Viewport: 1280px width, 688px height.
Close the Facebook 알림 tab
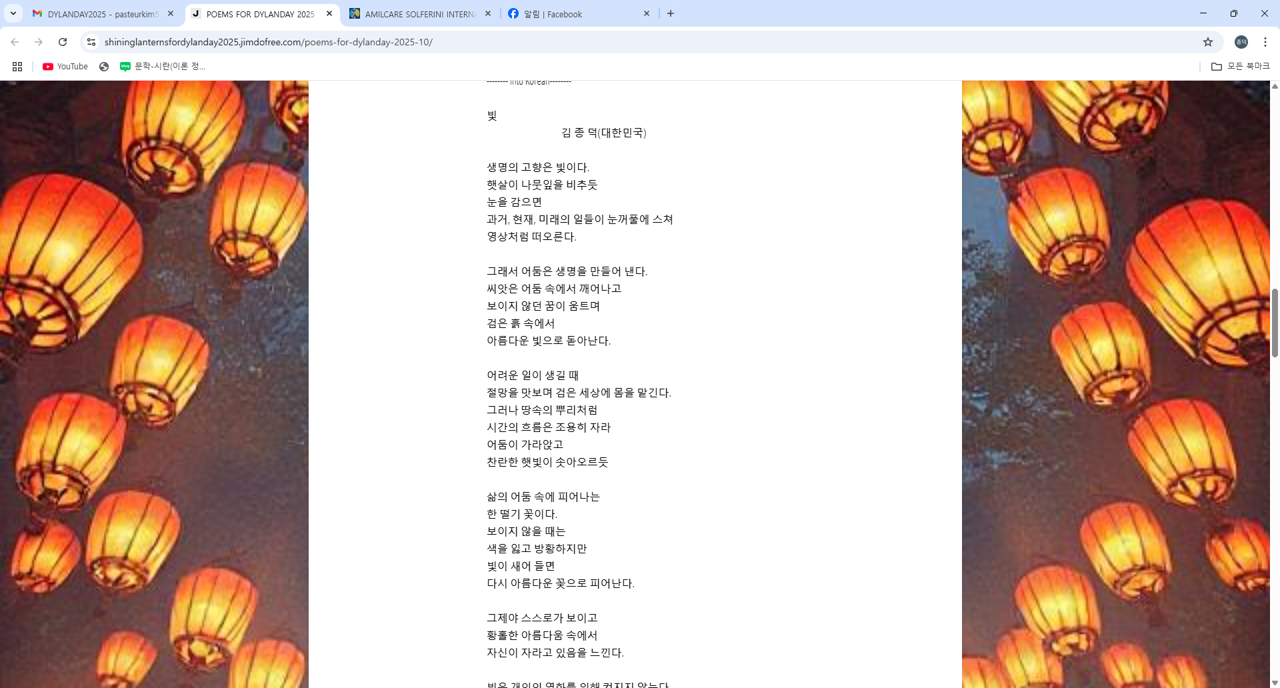point(646,14)
